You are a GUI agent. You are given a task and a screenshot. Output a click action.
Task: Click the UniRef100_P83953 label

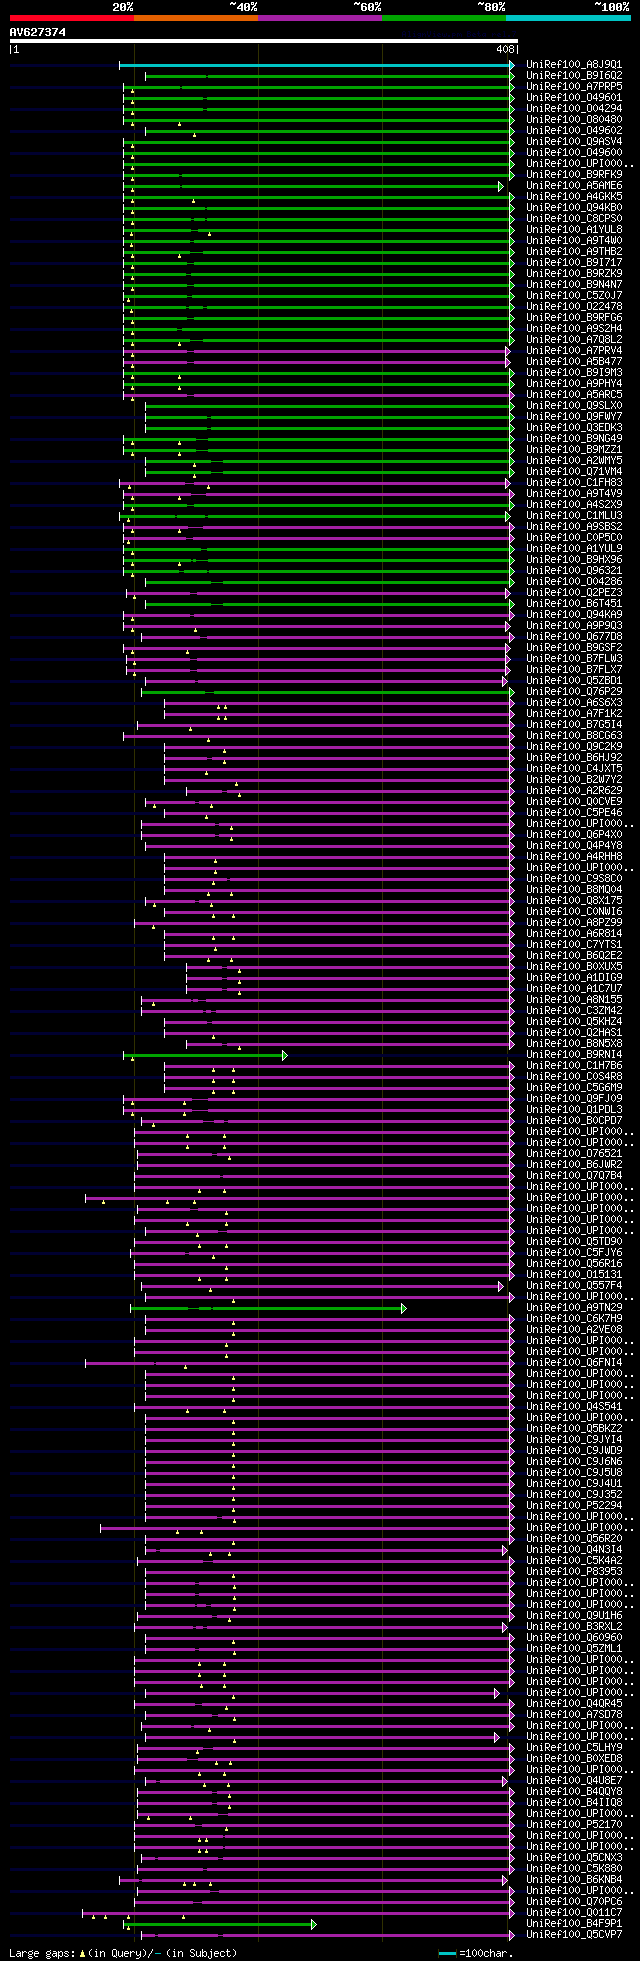[574, 1572]
